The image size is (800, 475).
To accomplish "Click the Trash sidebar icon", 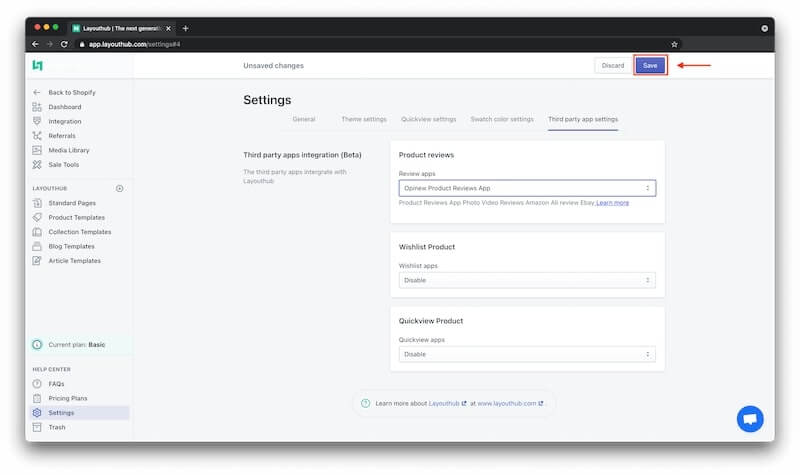I will click(37, 427).
